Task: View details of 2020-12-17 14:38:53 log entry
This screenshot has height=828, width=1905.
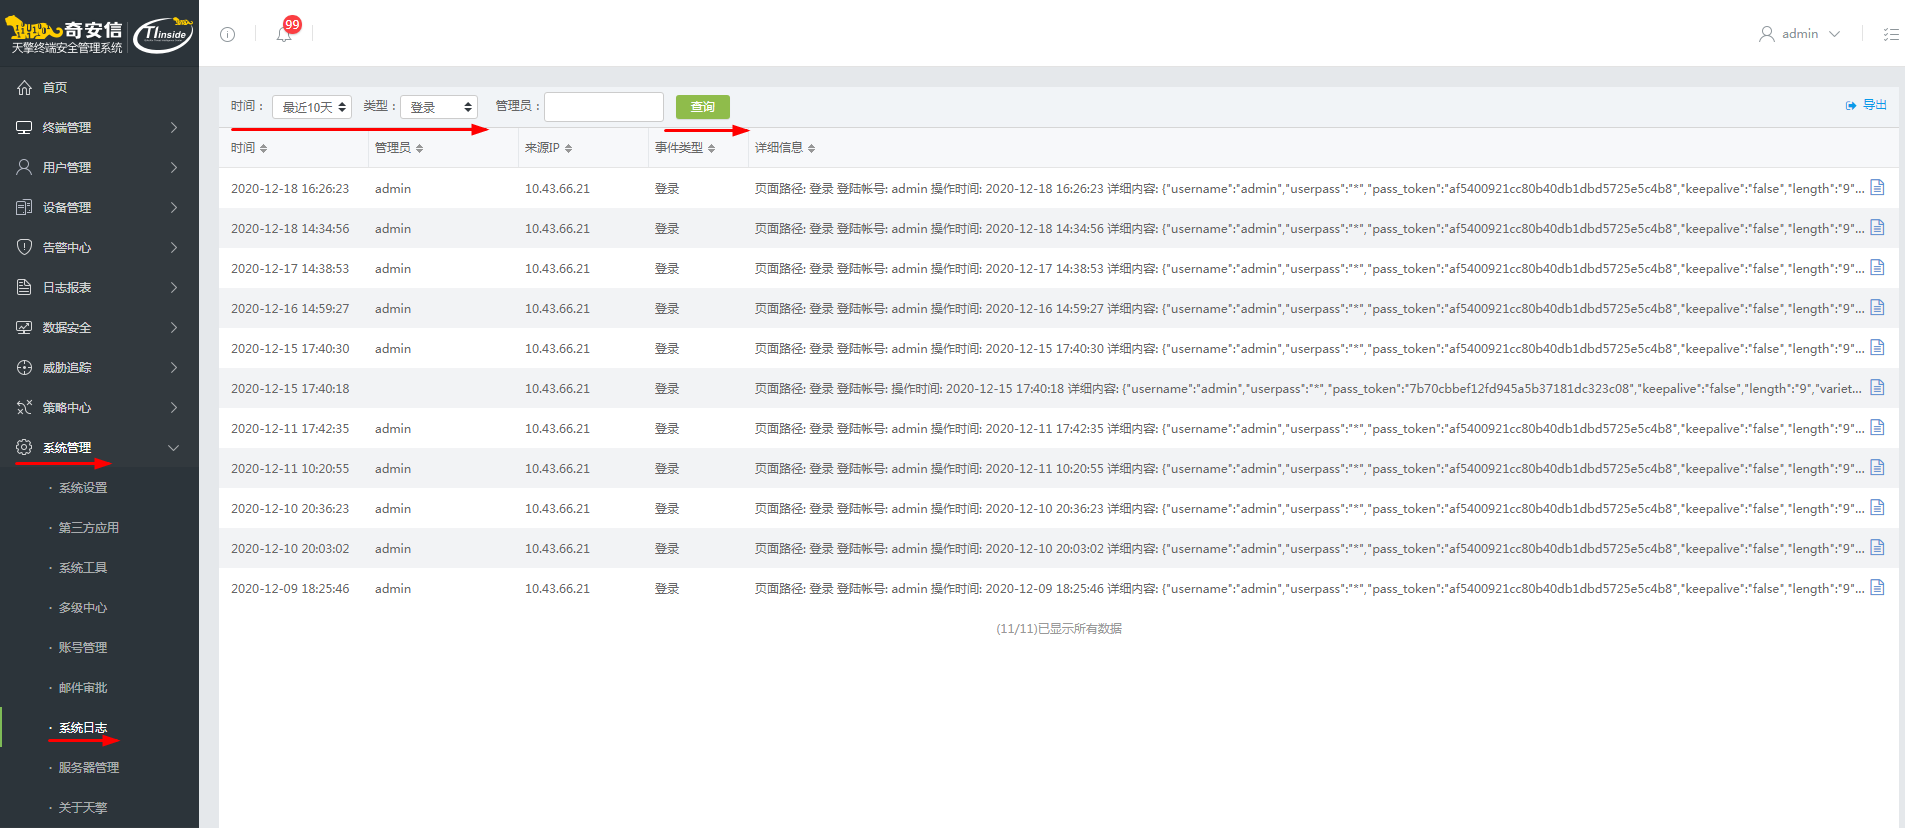Action: tap(1877, 267)
